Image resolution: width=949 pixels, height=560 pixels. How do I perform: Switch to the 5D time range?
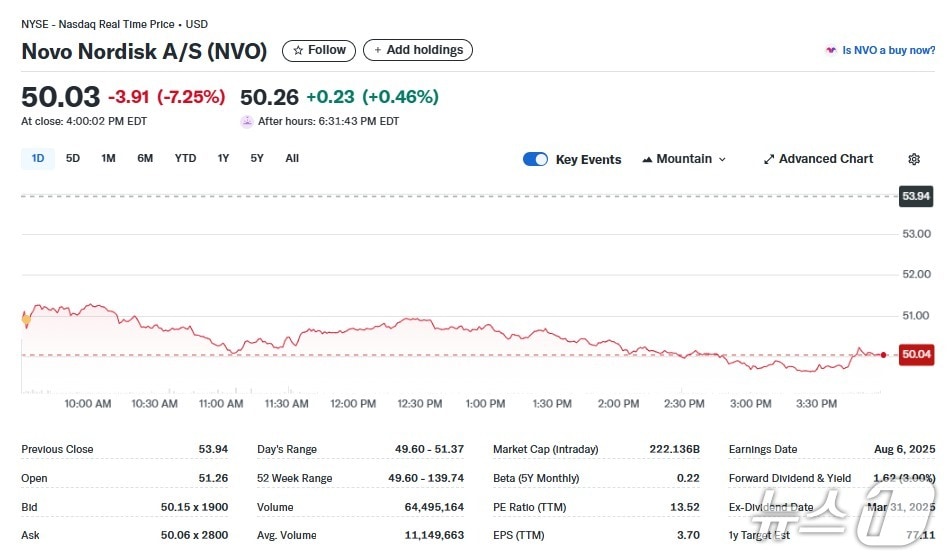click(73, 158)
